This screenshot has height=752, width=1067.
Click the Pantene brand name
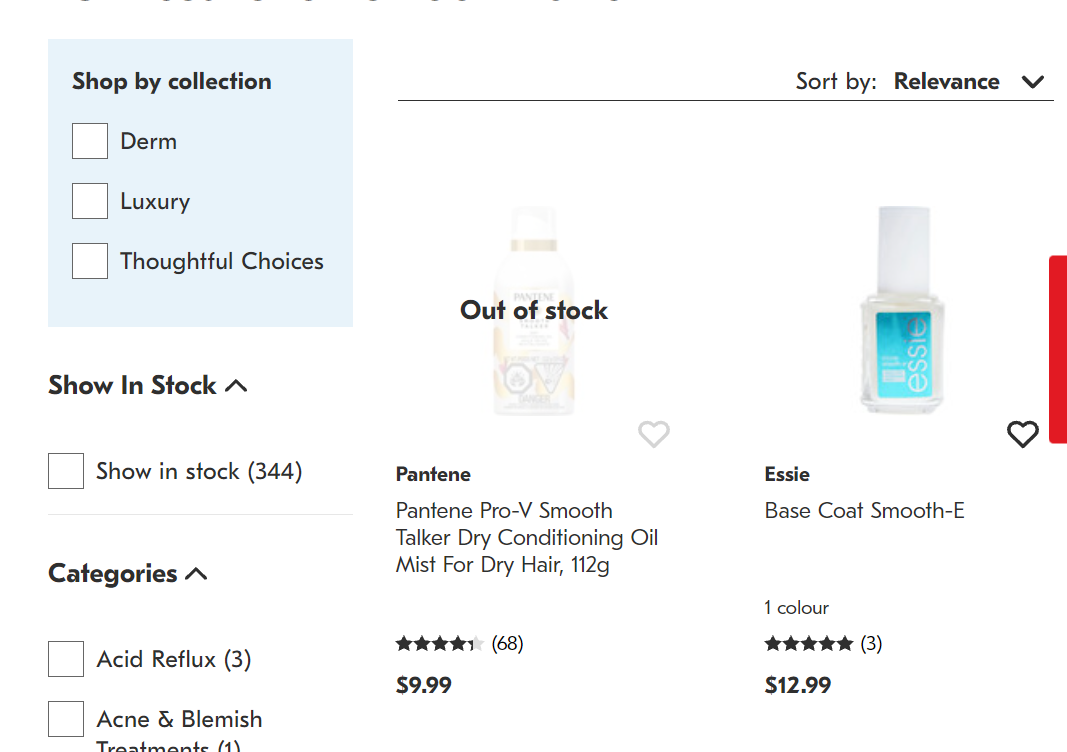[433, 474]
